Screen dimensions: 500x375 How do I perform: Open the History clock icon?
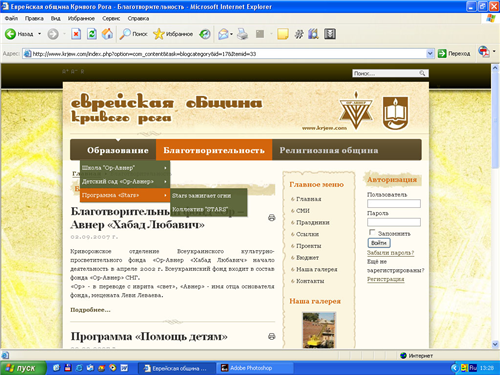tap(205, 34)
